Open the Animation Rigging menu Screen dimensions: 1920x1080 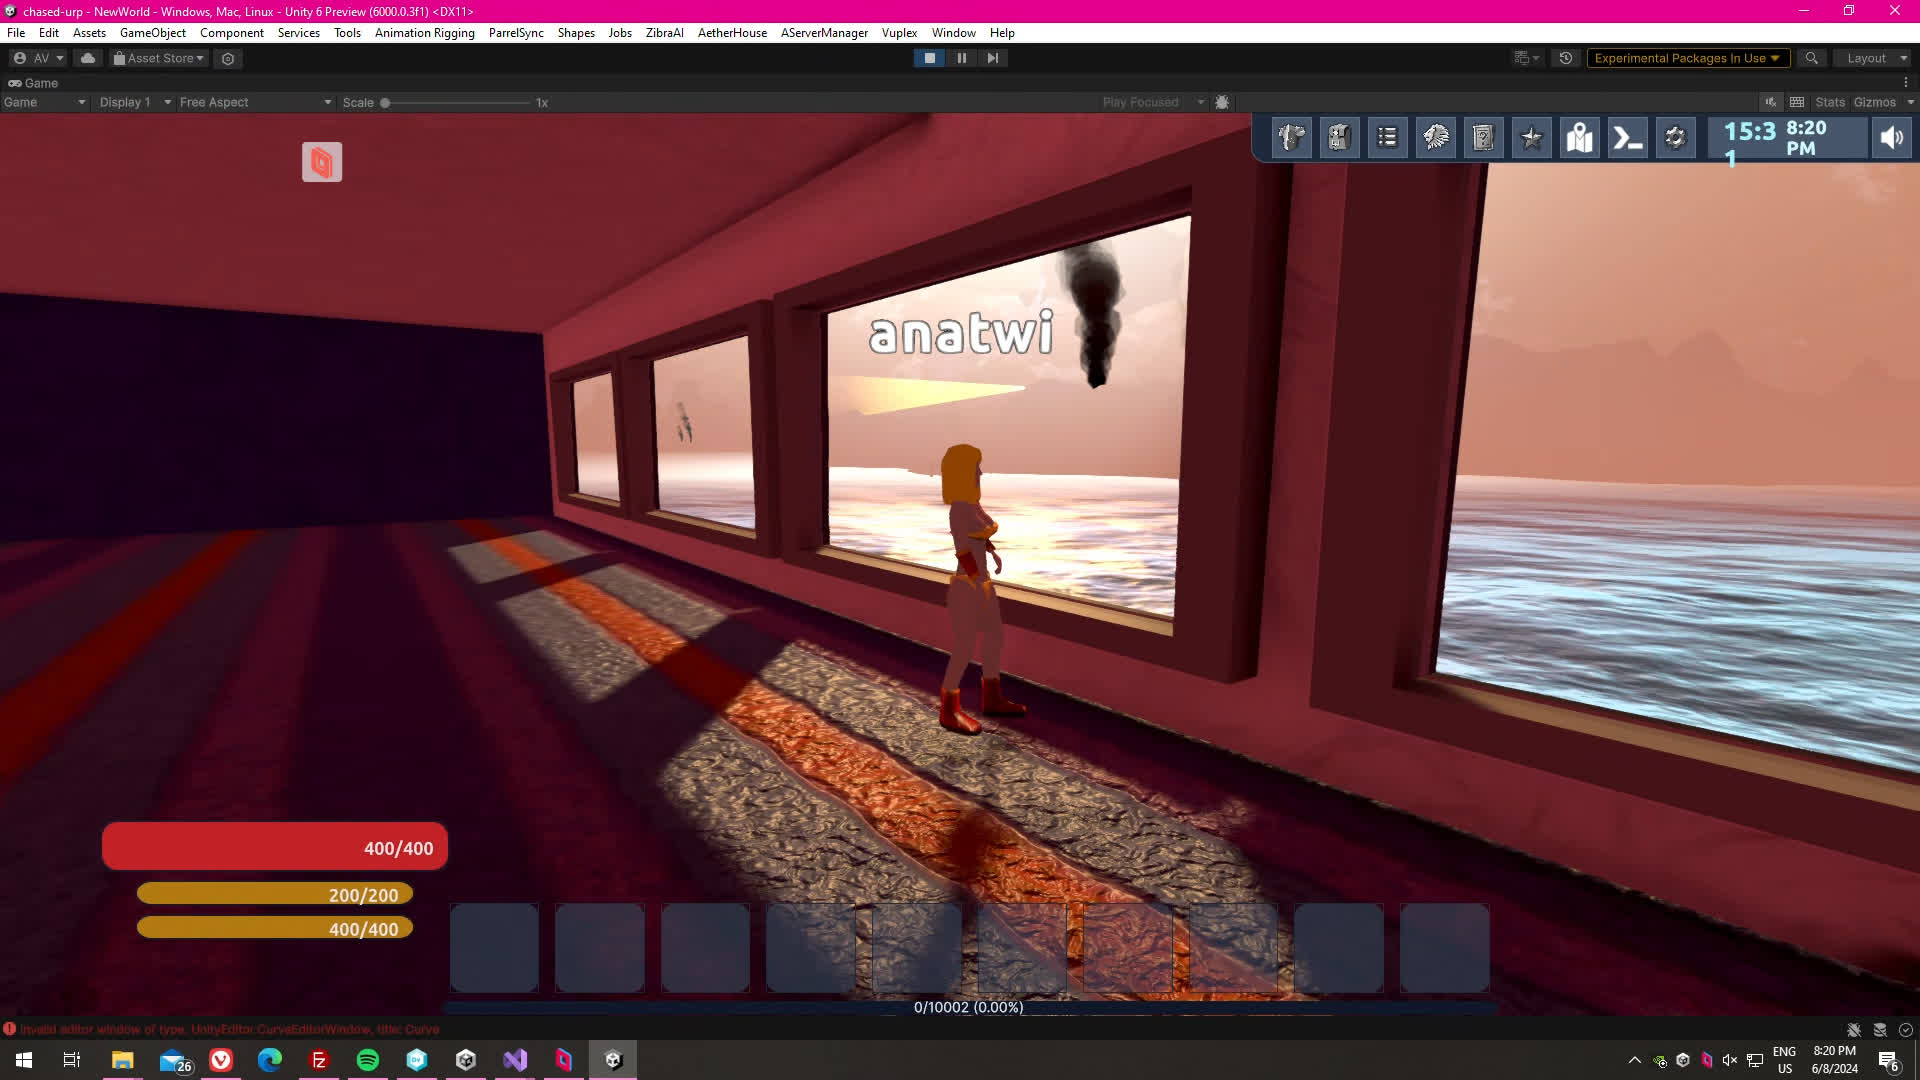point(424,33)
